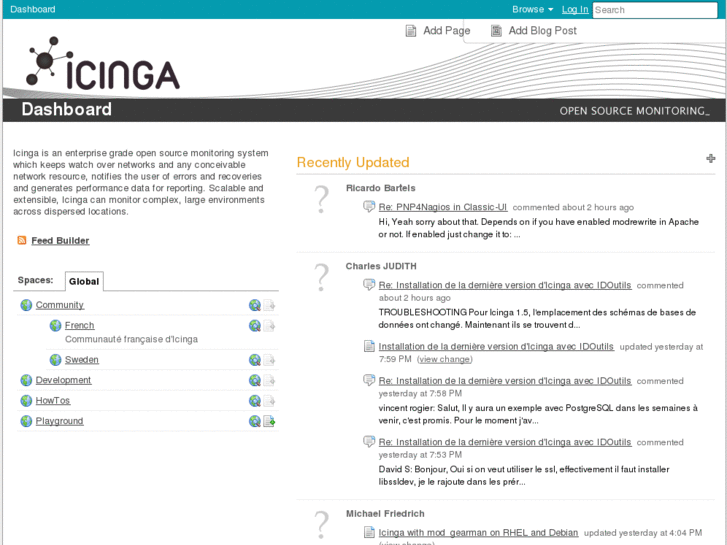Open the Browse dropdown menu

click(x=532, y=9)
